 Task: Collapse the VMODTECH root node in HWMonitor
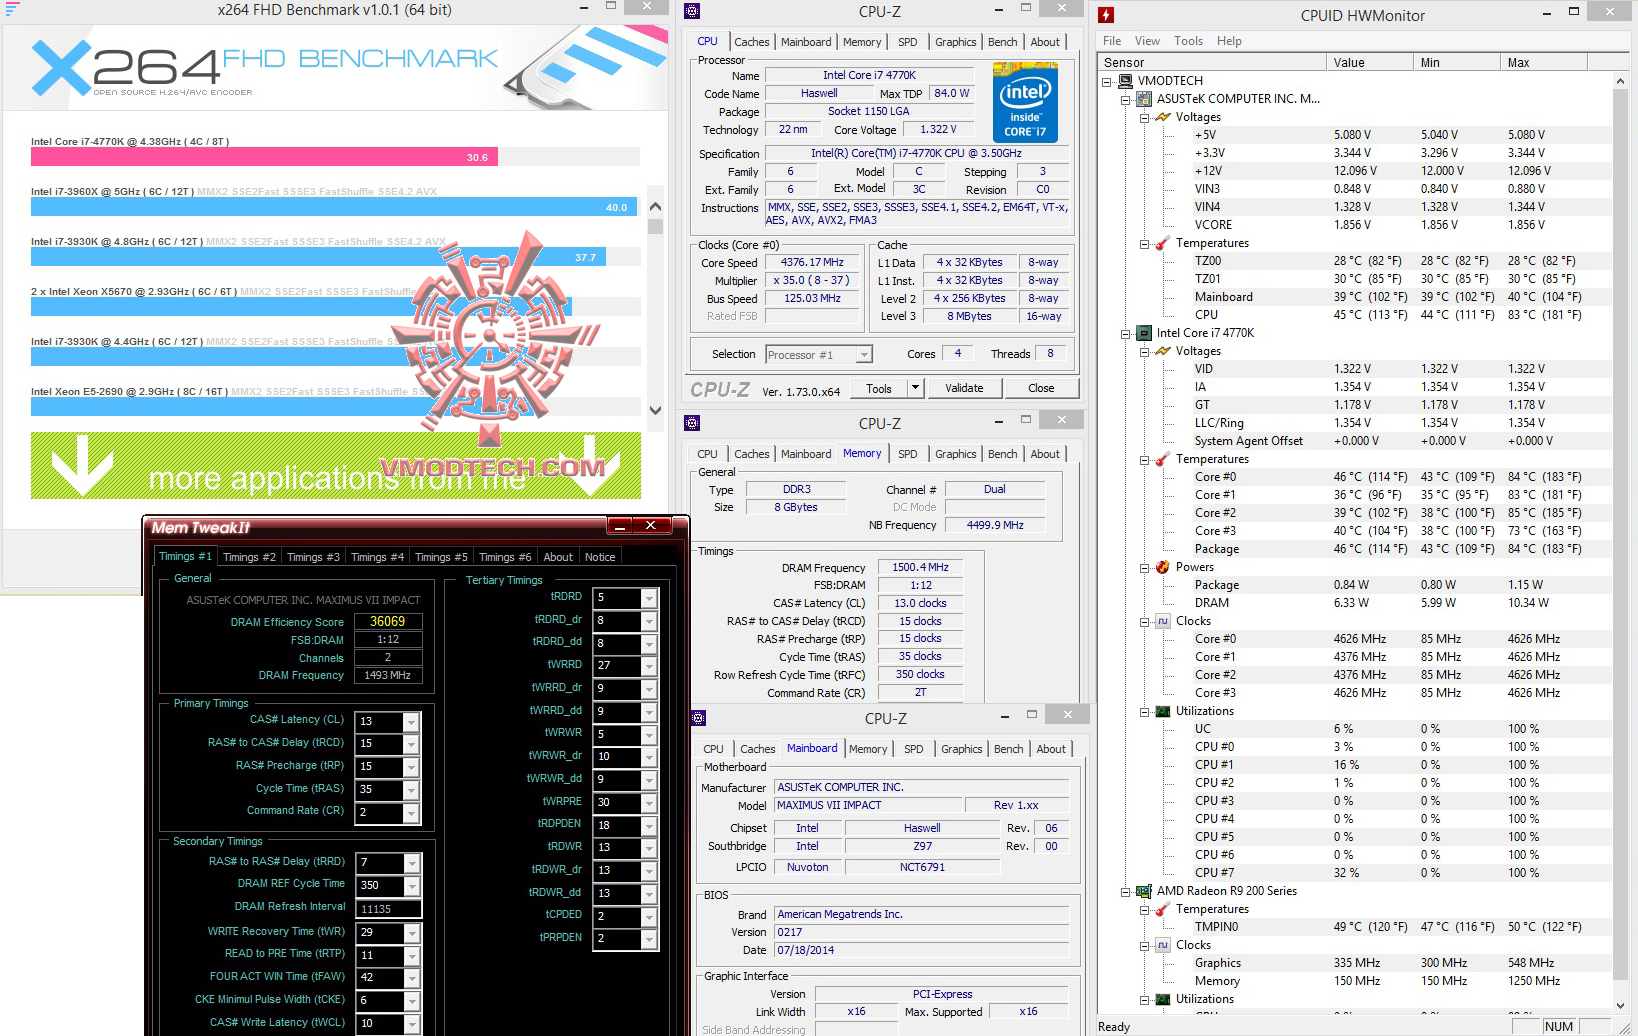coord(1107,82)
